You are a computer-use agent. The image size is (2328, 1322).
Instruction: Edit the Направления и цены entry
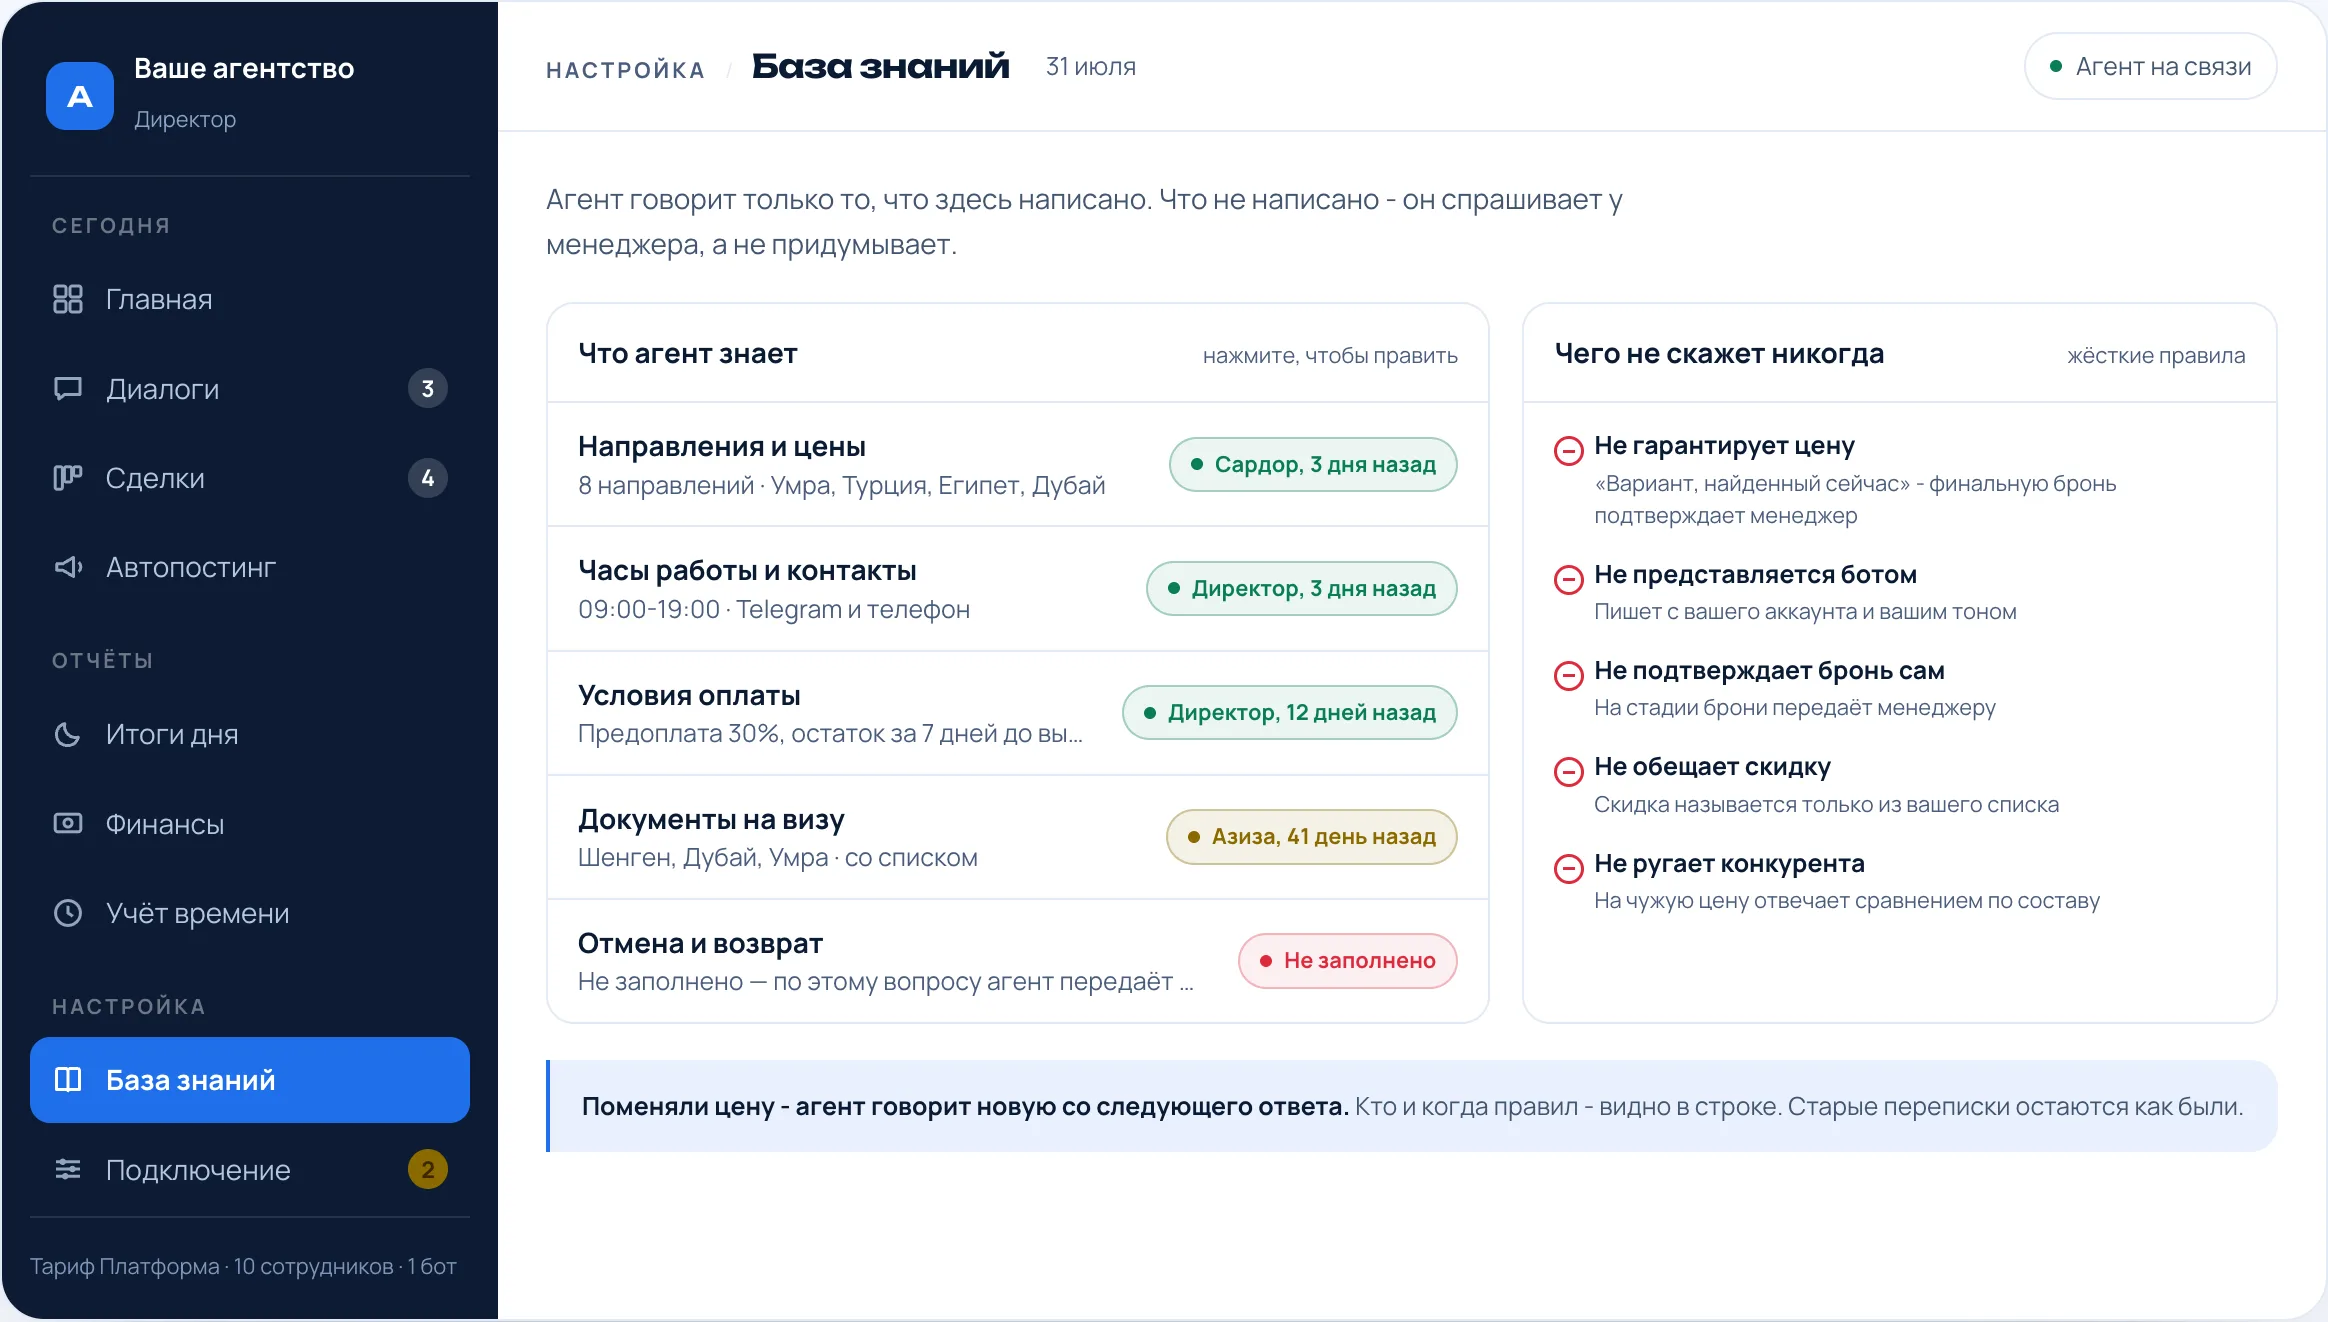tap(1018, 465)
